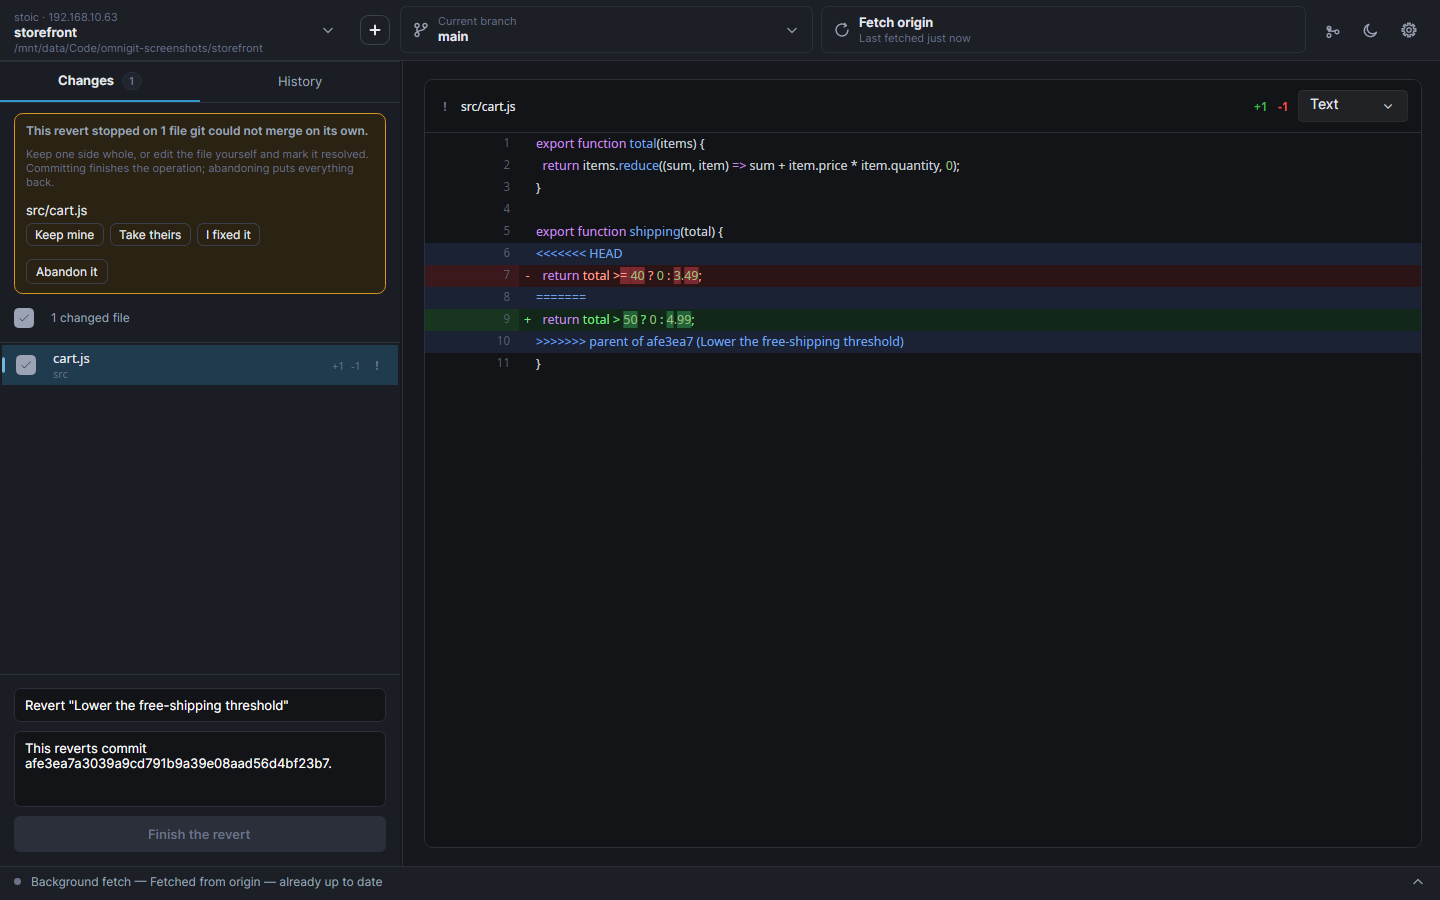
Task: Click the I fixed it button
Action: (228, 235)
